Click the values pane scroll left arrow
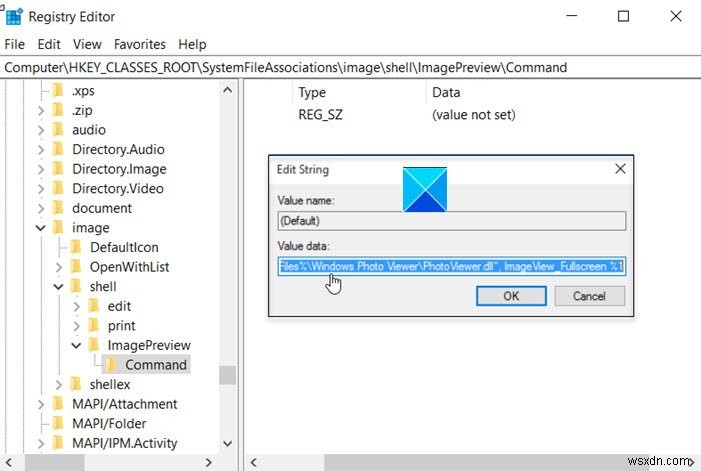 coord(253,462)
